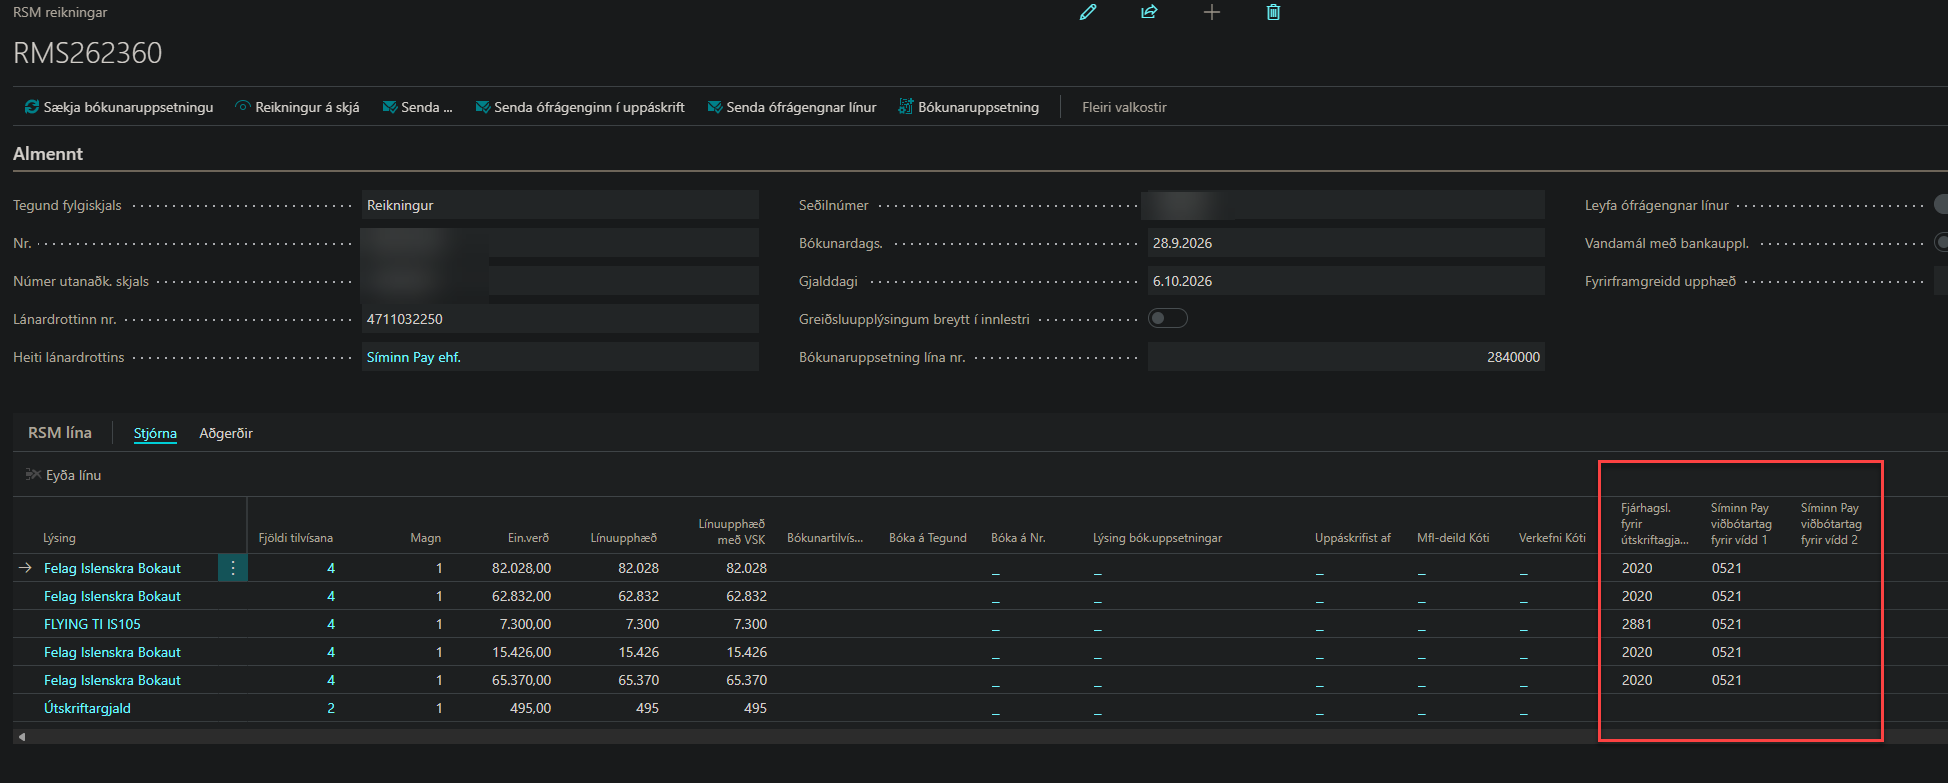Open the first row's three-dot menu
The image size is (1948, 783).
click(233, 568)
